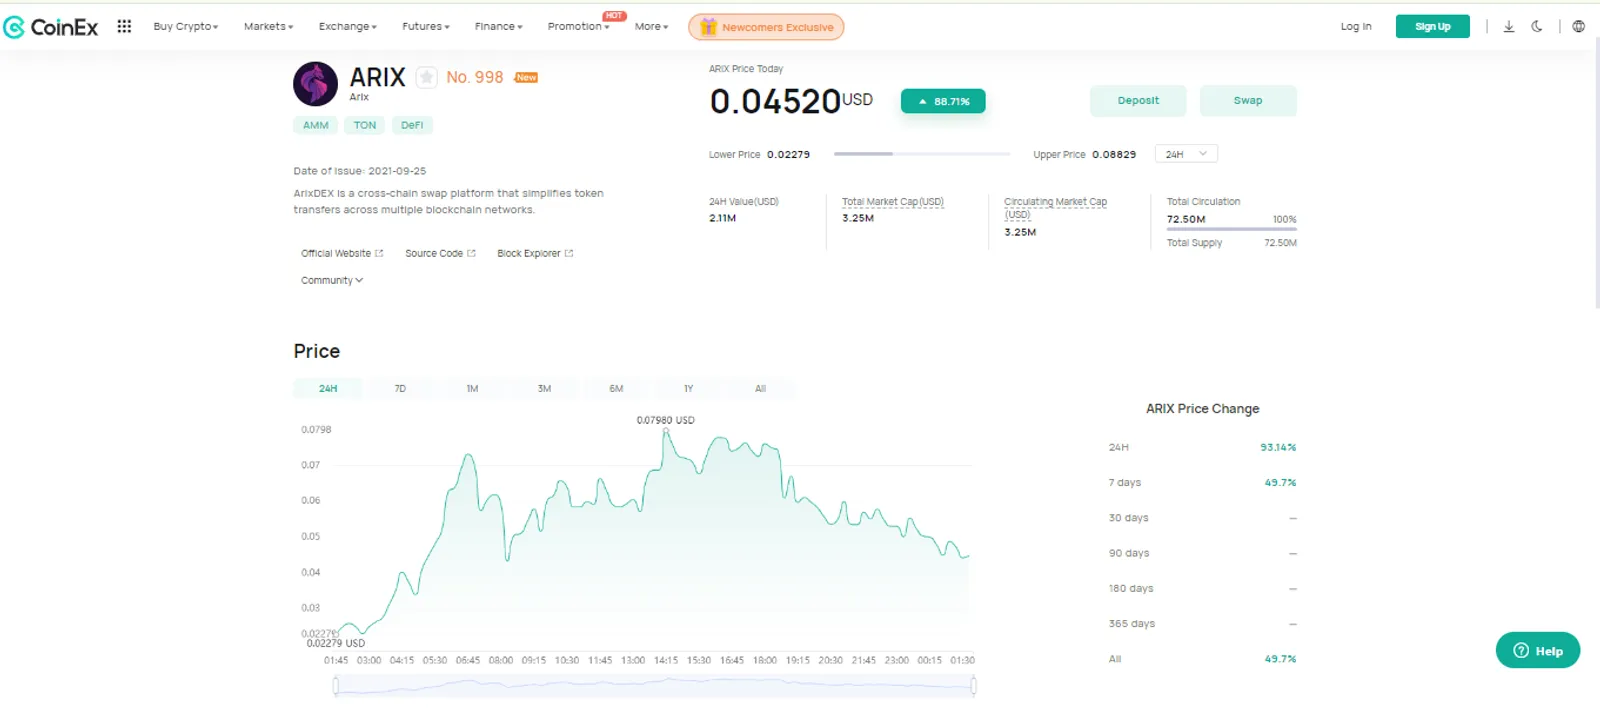Click the No. 998 rank text
The width and height of the screenshot is (1600, 709).
pyautogui.click(x=475, y=77)
